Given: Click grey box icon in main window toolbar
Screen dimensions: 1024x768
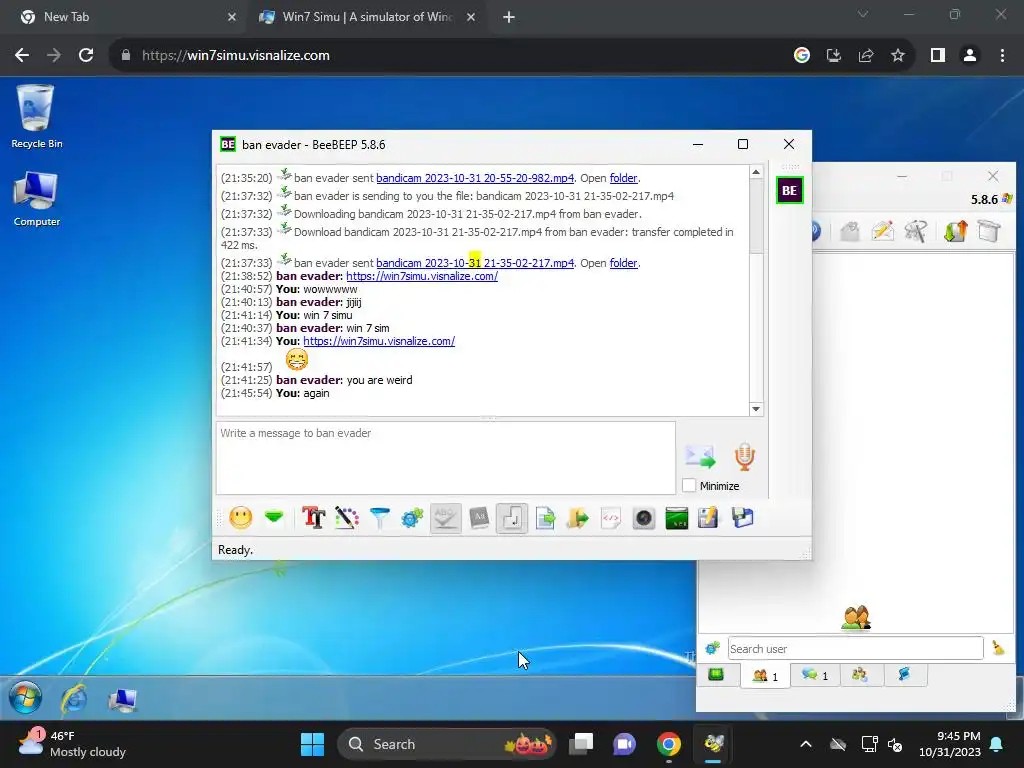Looking at the screenshot, I should click(849, 231).
